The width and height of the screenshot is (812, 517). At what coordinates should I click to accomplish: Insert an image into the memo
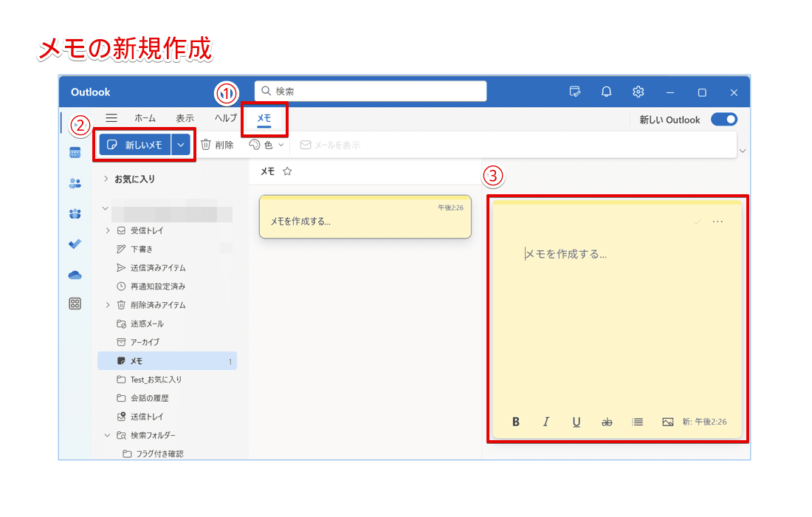[668, 422]
